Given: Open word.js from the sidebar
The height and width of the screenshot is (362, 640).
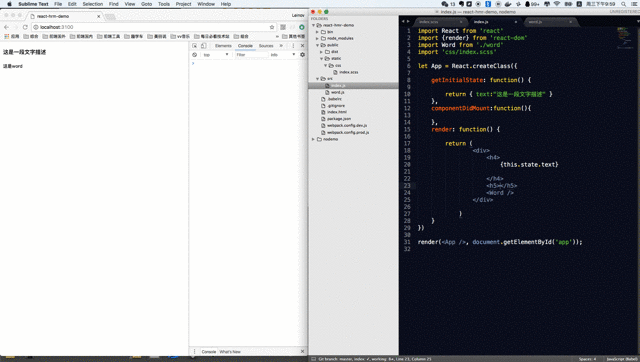Looking at the screenshot, I should point(338,92).
